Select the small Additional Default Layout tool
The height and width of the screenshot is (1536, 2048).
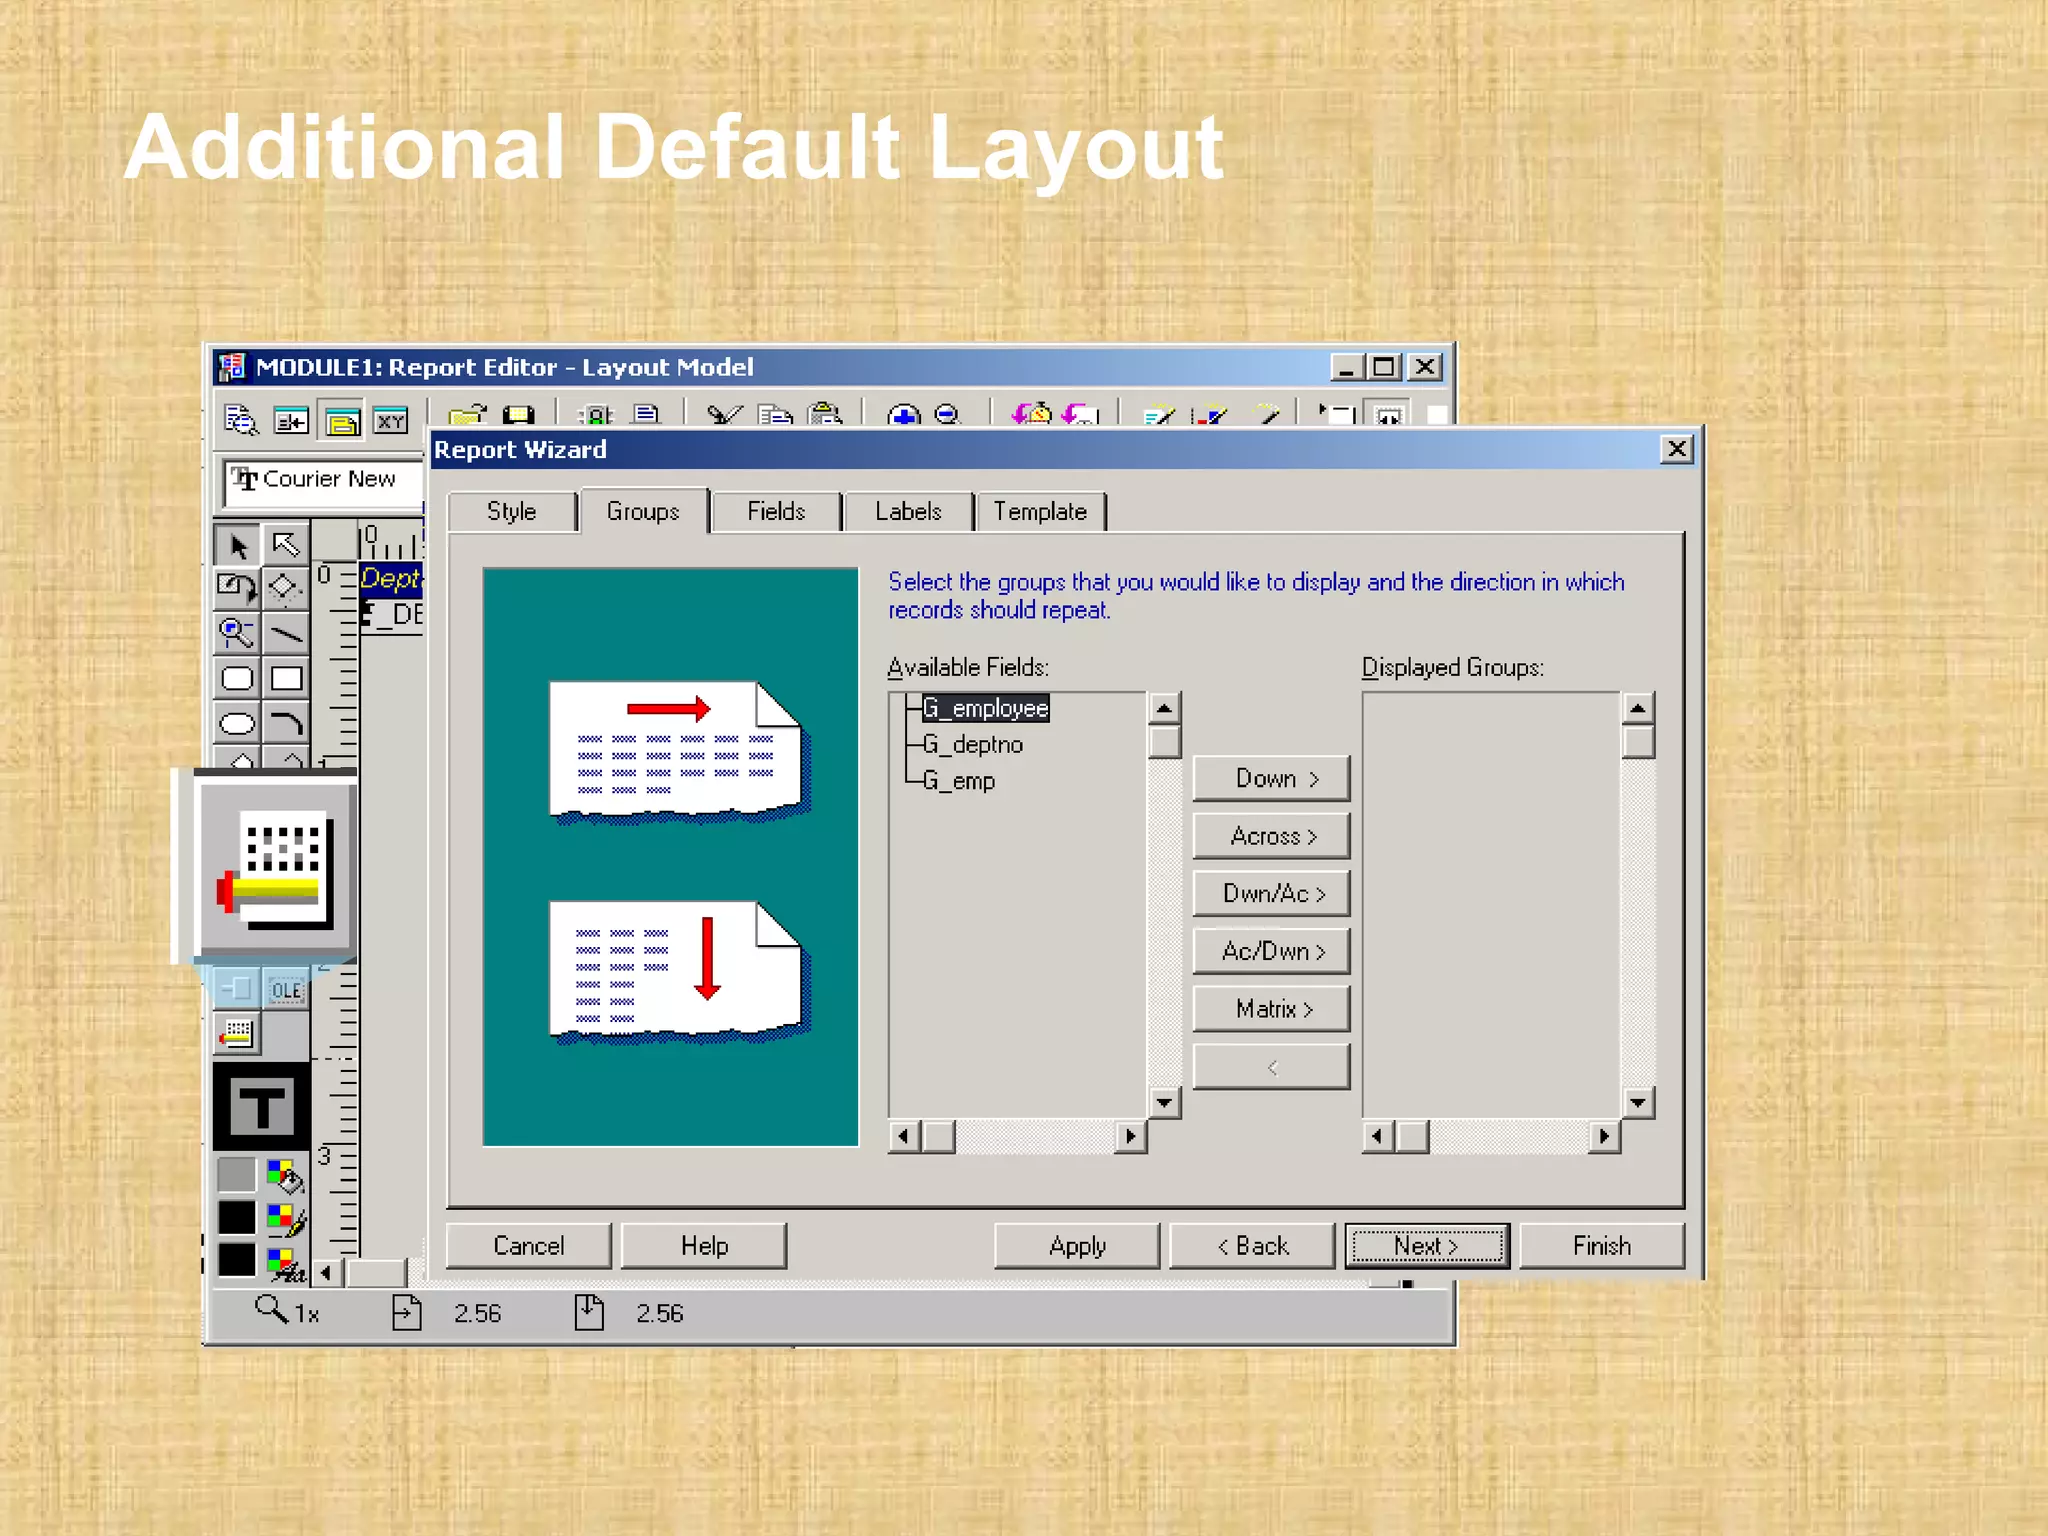237,1034
